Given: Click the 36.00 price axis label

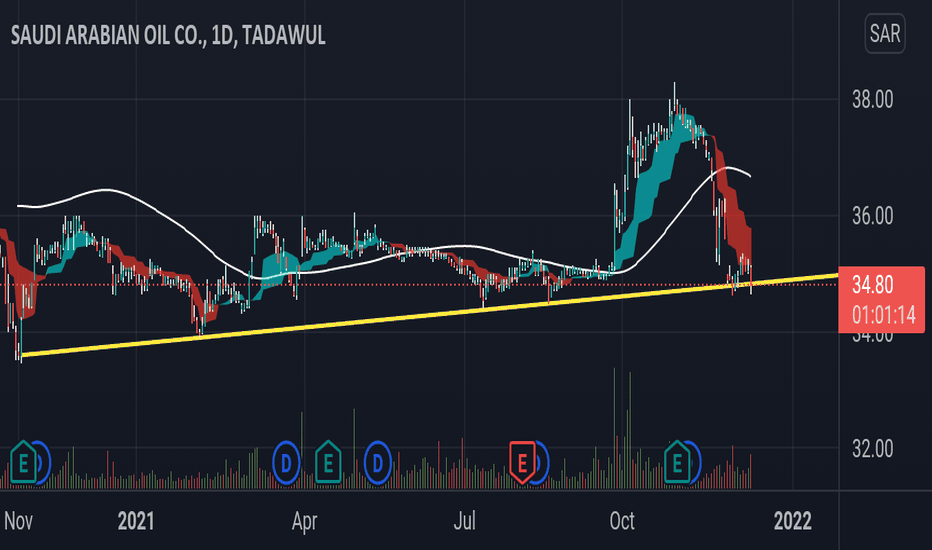Looking at the screenshot, I should pyautogui.click(x=873, y=216).
